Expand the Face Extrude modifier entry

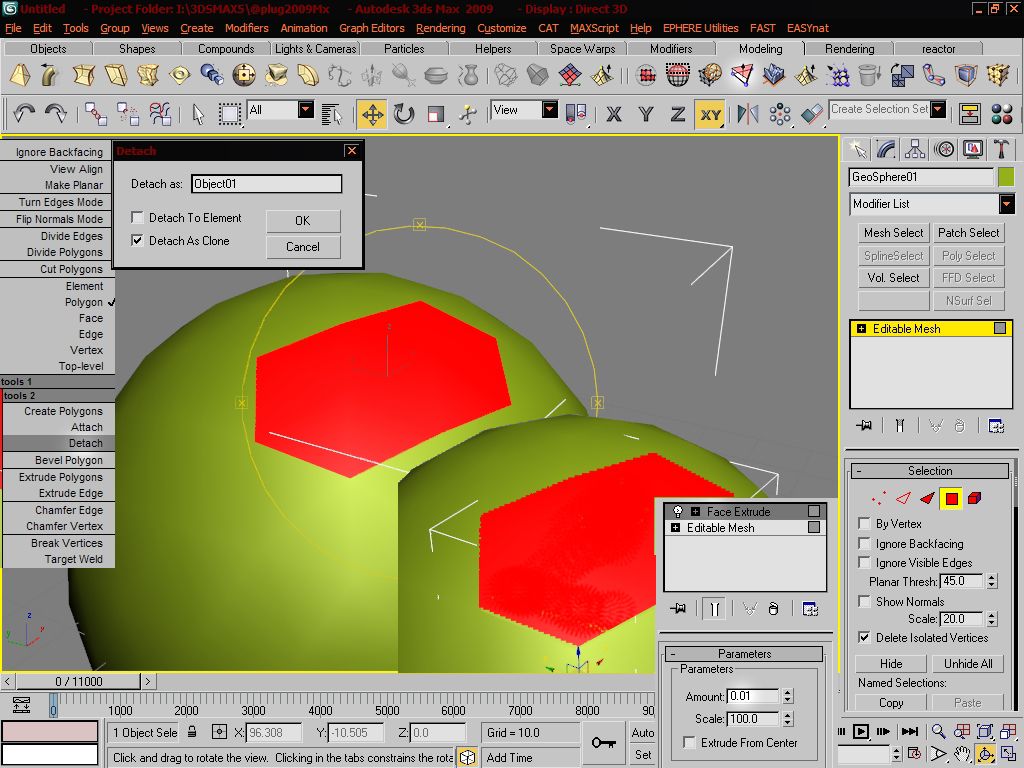696,511
